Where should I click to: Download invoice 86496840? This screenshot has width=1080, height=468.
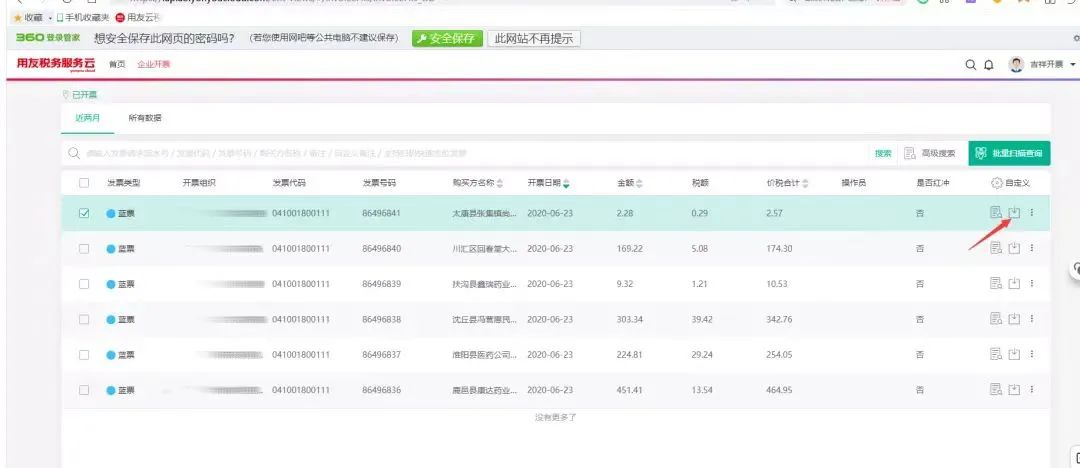click(x=1014, y=247)
